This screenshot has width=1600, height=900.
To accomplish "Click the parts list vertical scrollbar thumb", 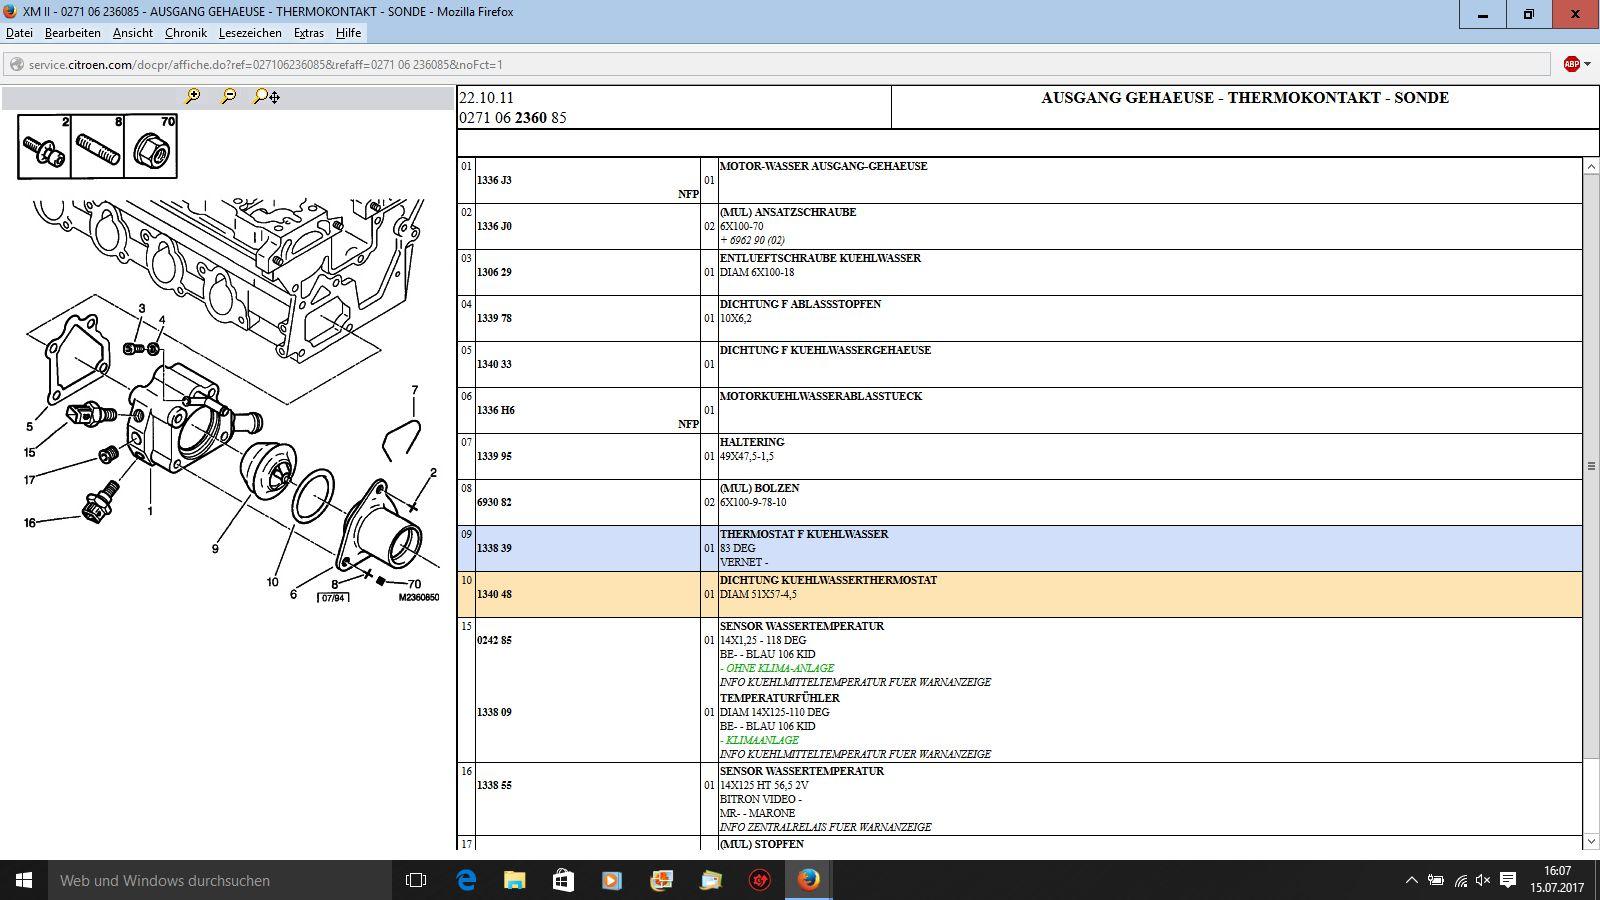I will [x=1591, y=466].
